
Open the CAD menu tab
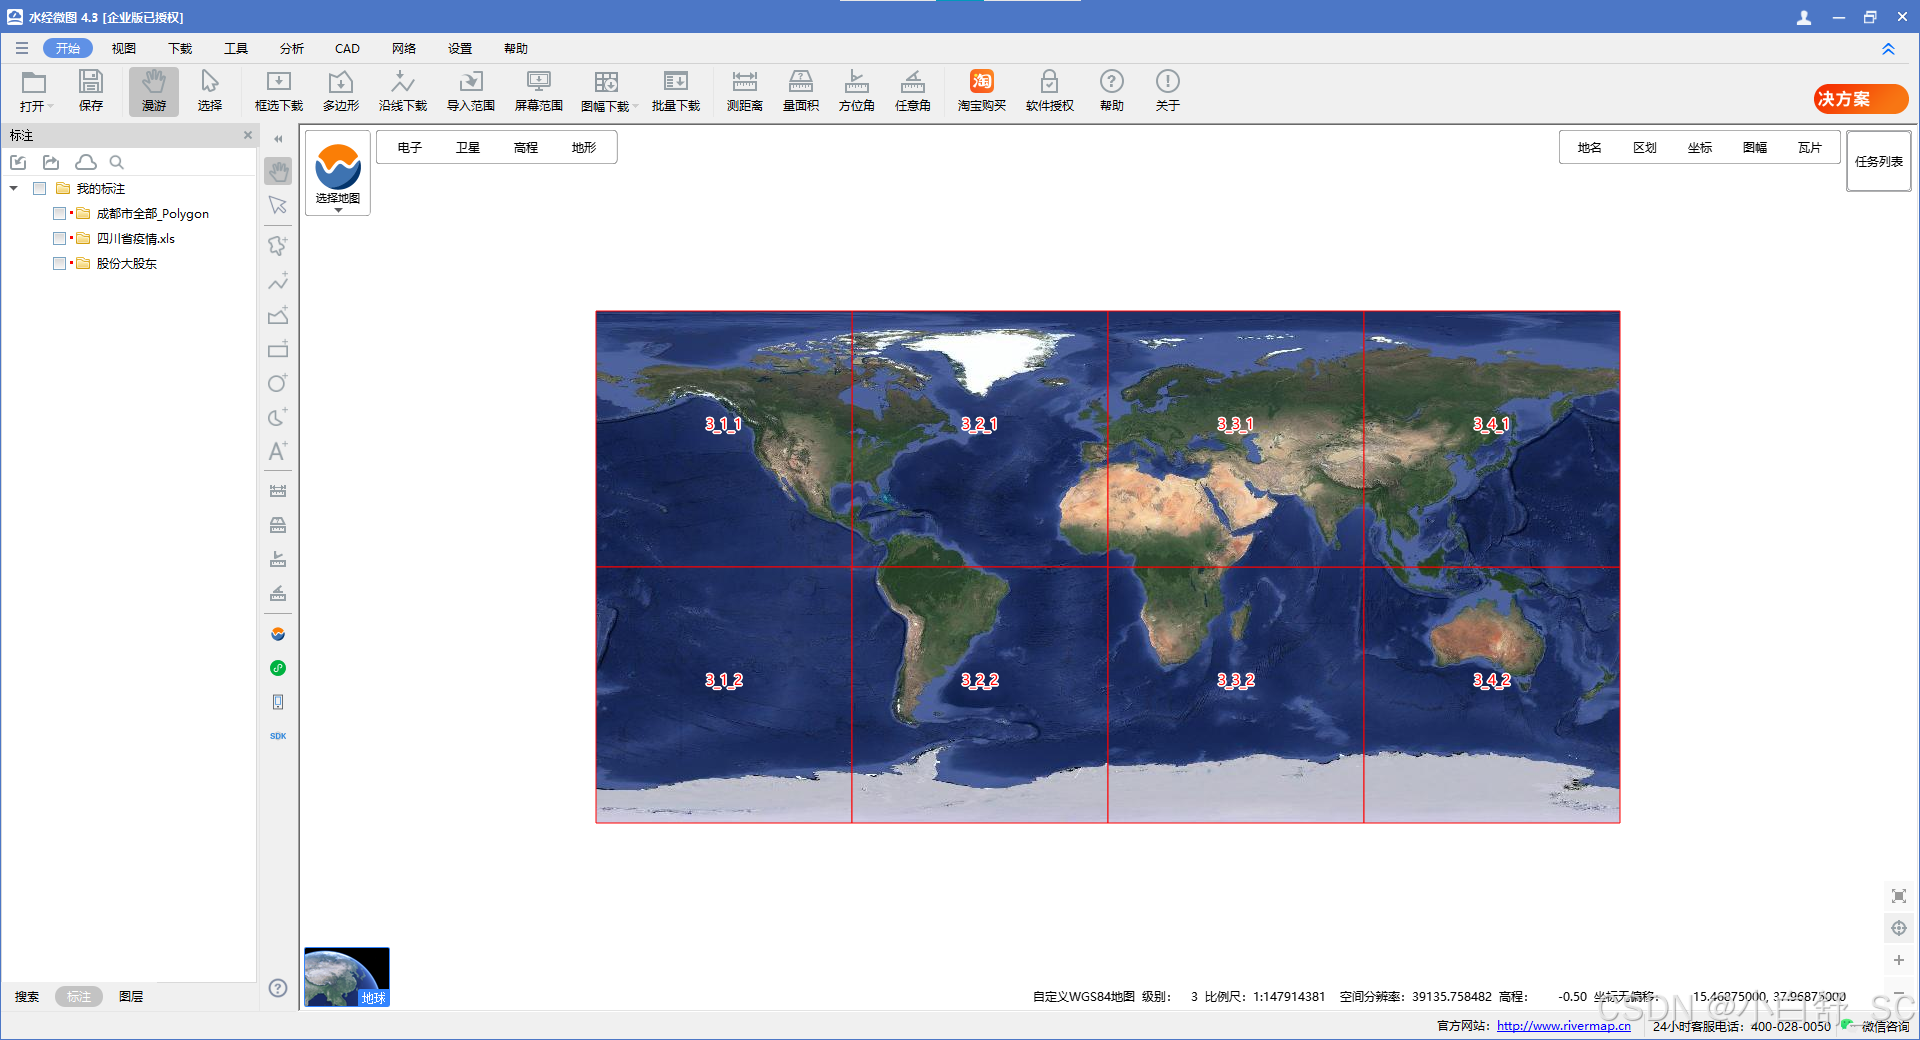(x=347, y=48)
